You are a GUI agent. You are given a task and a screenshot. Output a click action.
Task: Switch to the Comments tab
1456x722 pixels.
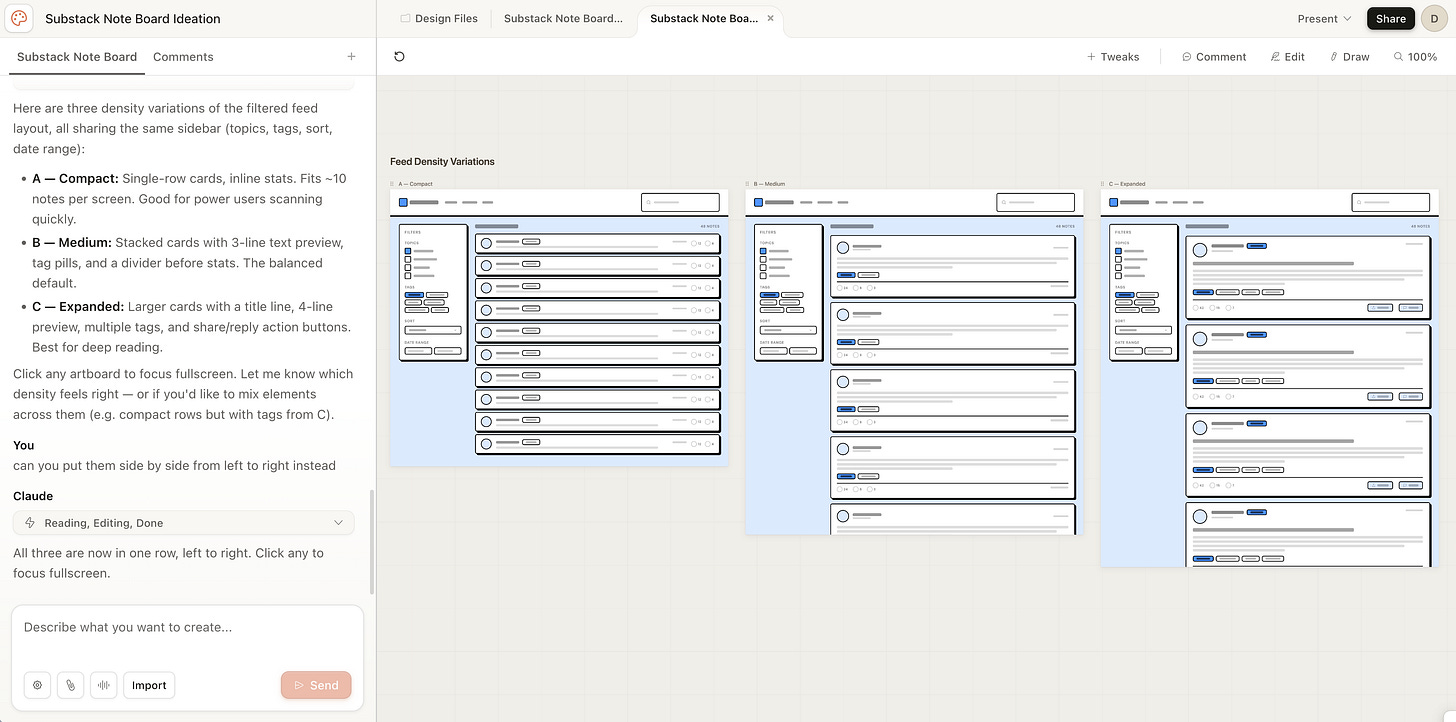183,57
